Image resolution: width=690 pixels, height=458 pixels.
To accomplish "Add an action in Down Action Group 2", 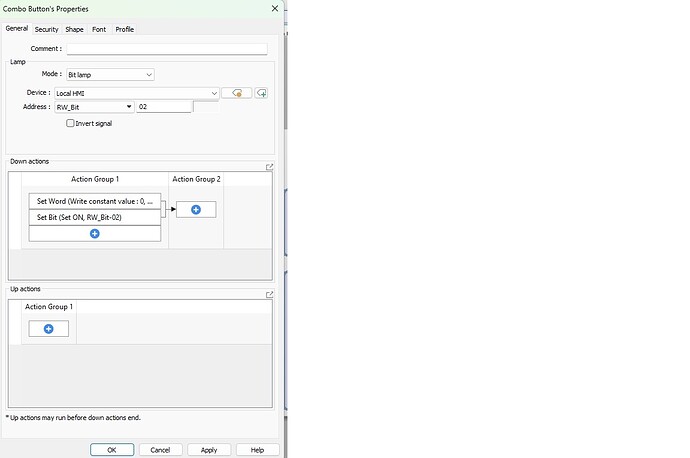I will [196, 210].
